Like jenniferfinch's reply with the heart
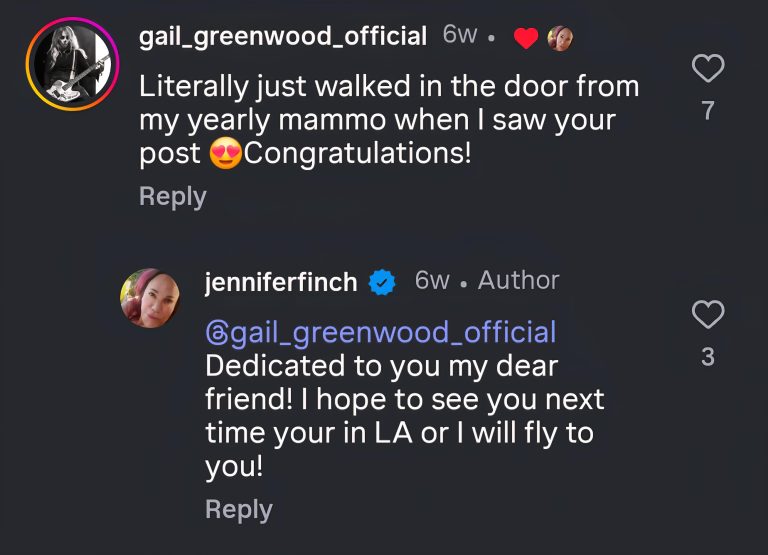This screenshot has width=768, height=555. click(x=708, y=315)
